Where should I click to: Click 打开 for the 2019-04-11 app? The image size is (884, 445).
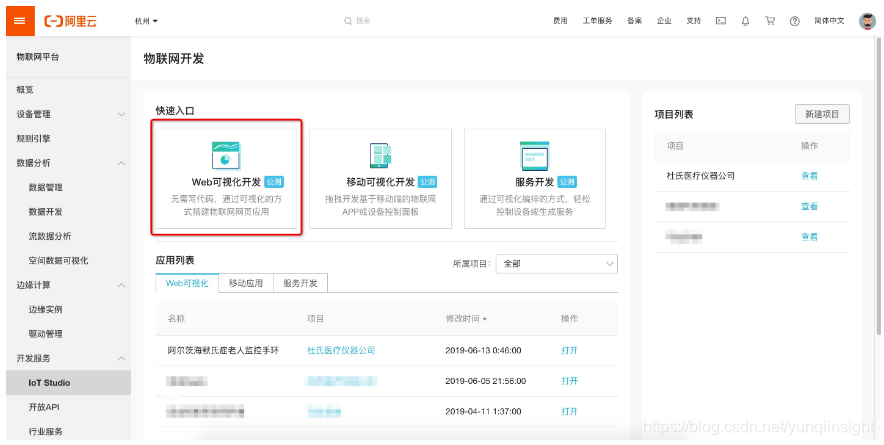569,411
